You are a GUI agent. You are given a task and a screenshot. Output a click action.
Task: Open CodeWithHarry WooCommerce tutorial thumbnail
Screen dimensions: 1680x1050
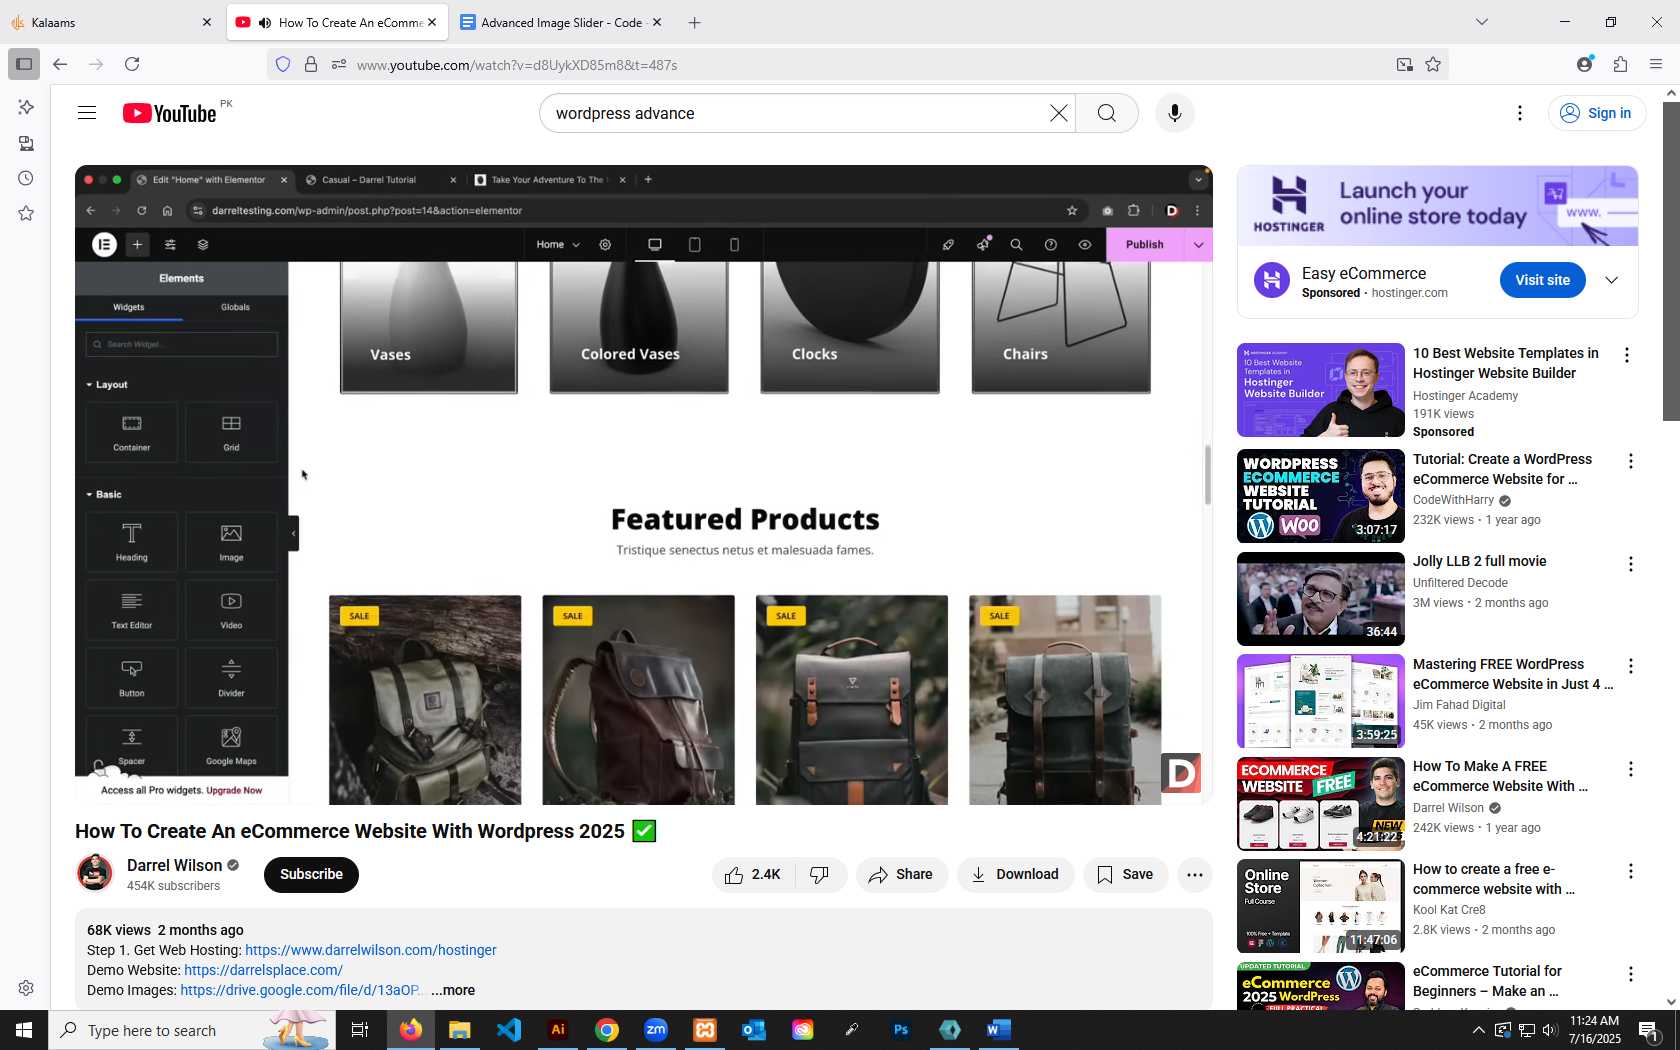pyautogui.click(x=1321, y=496)
